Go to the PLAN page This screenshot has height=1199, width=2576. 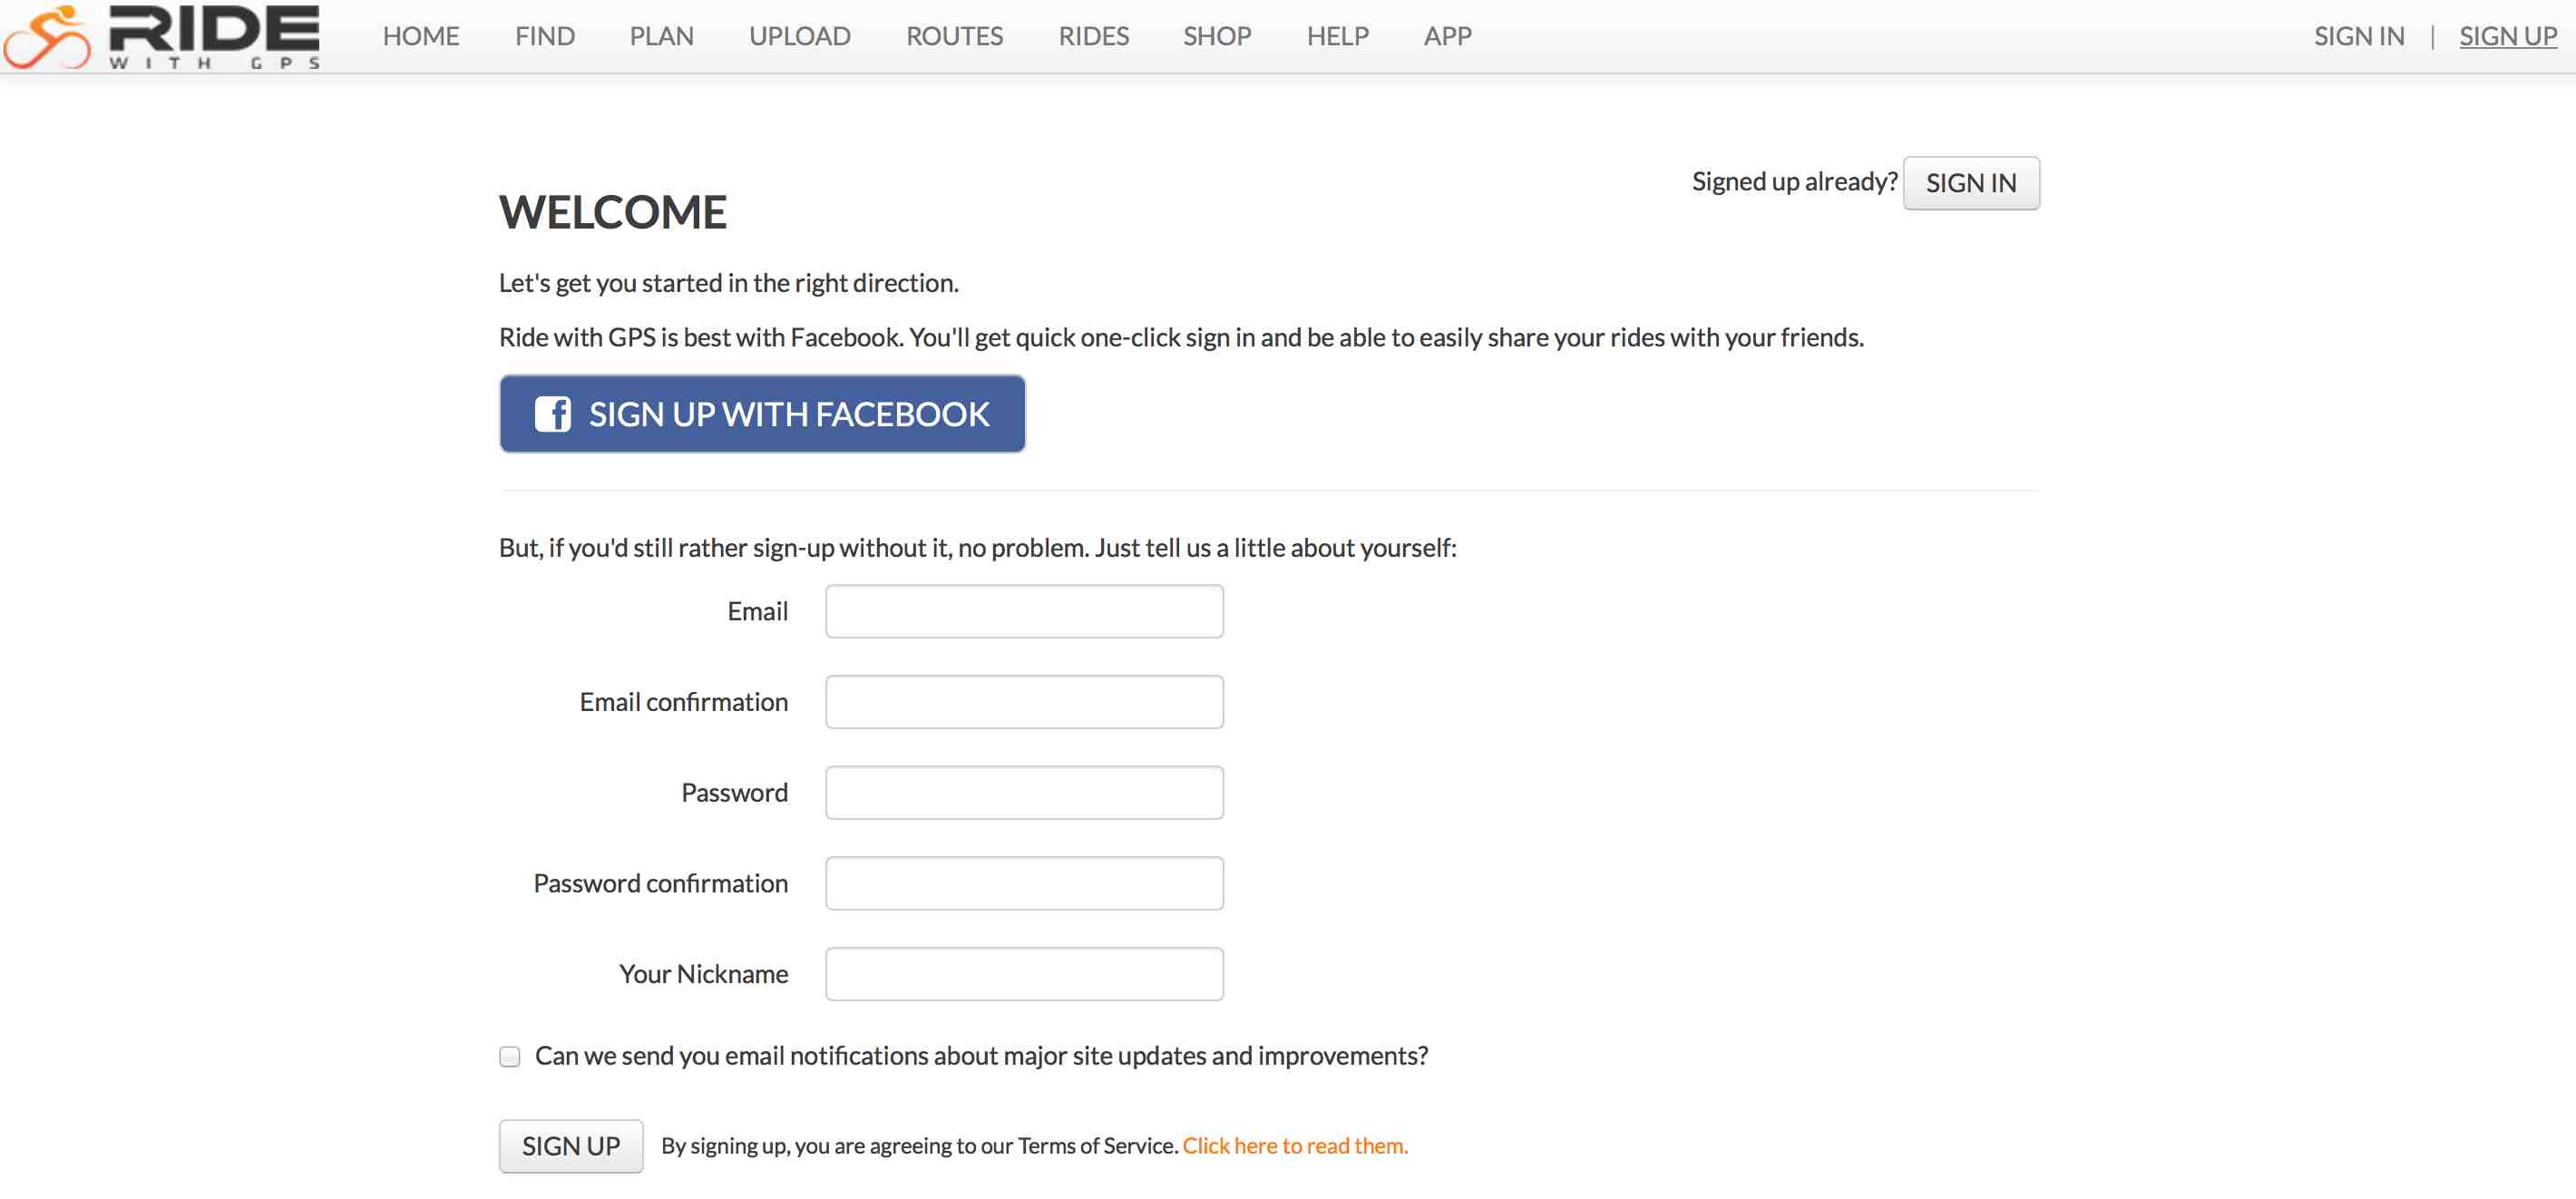(662, 36)
